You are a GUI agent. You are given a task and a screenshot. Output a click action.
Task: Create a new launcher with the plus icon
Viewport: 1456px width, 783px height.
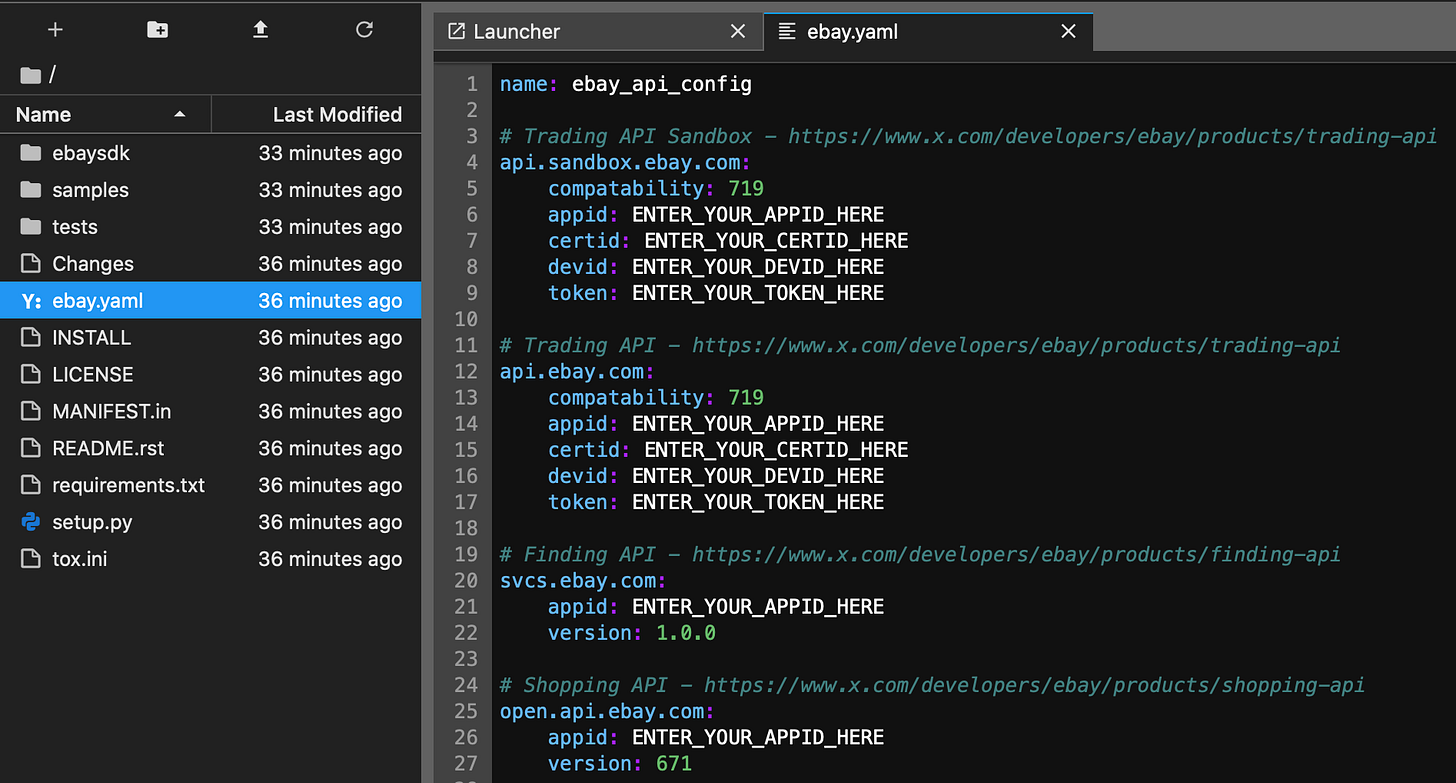pos(55,29)
